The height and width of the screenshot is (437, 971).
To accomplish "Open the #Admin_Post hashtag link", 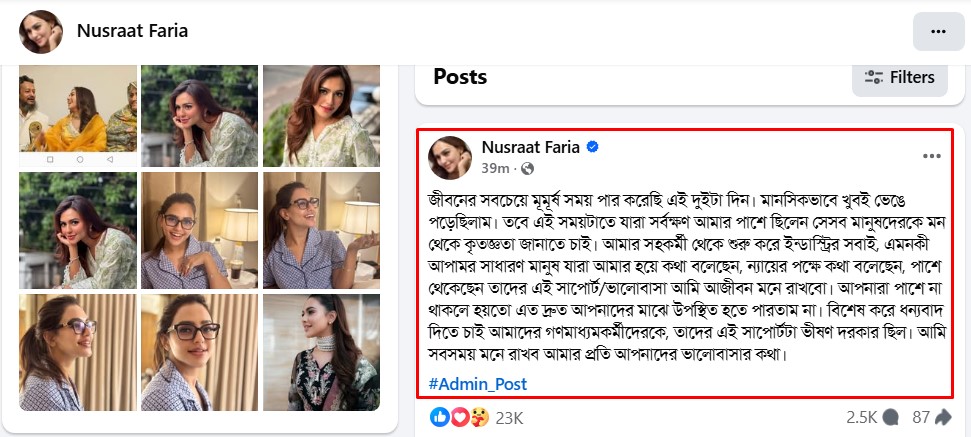I will tap(478, 384).
